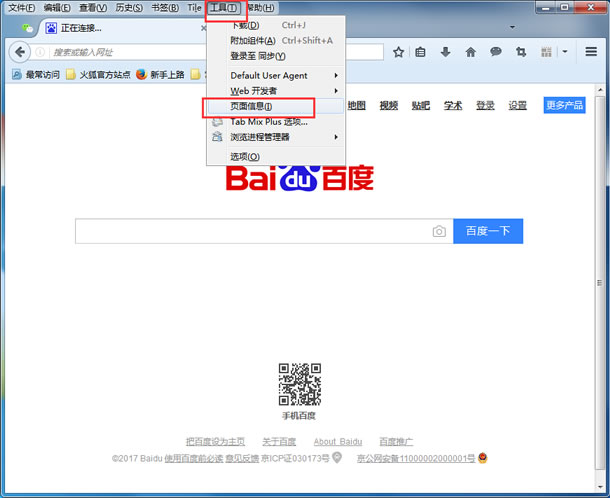Open the 选项 menu entry
This screenshot has width=610, height=498.
[x=245, y=156]
